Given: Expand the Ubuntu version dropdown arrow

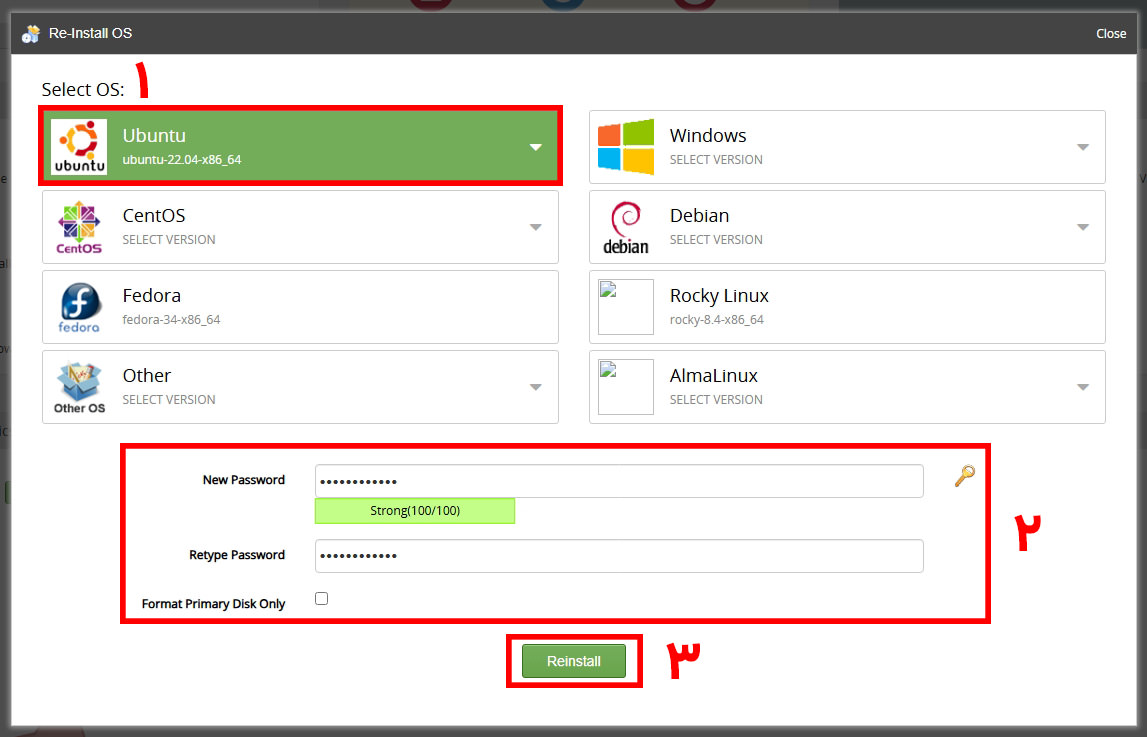Looking at the screenshot, I should point(535,147).
